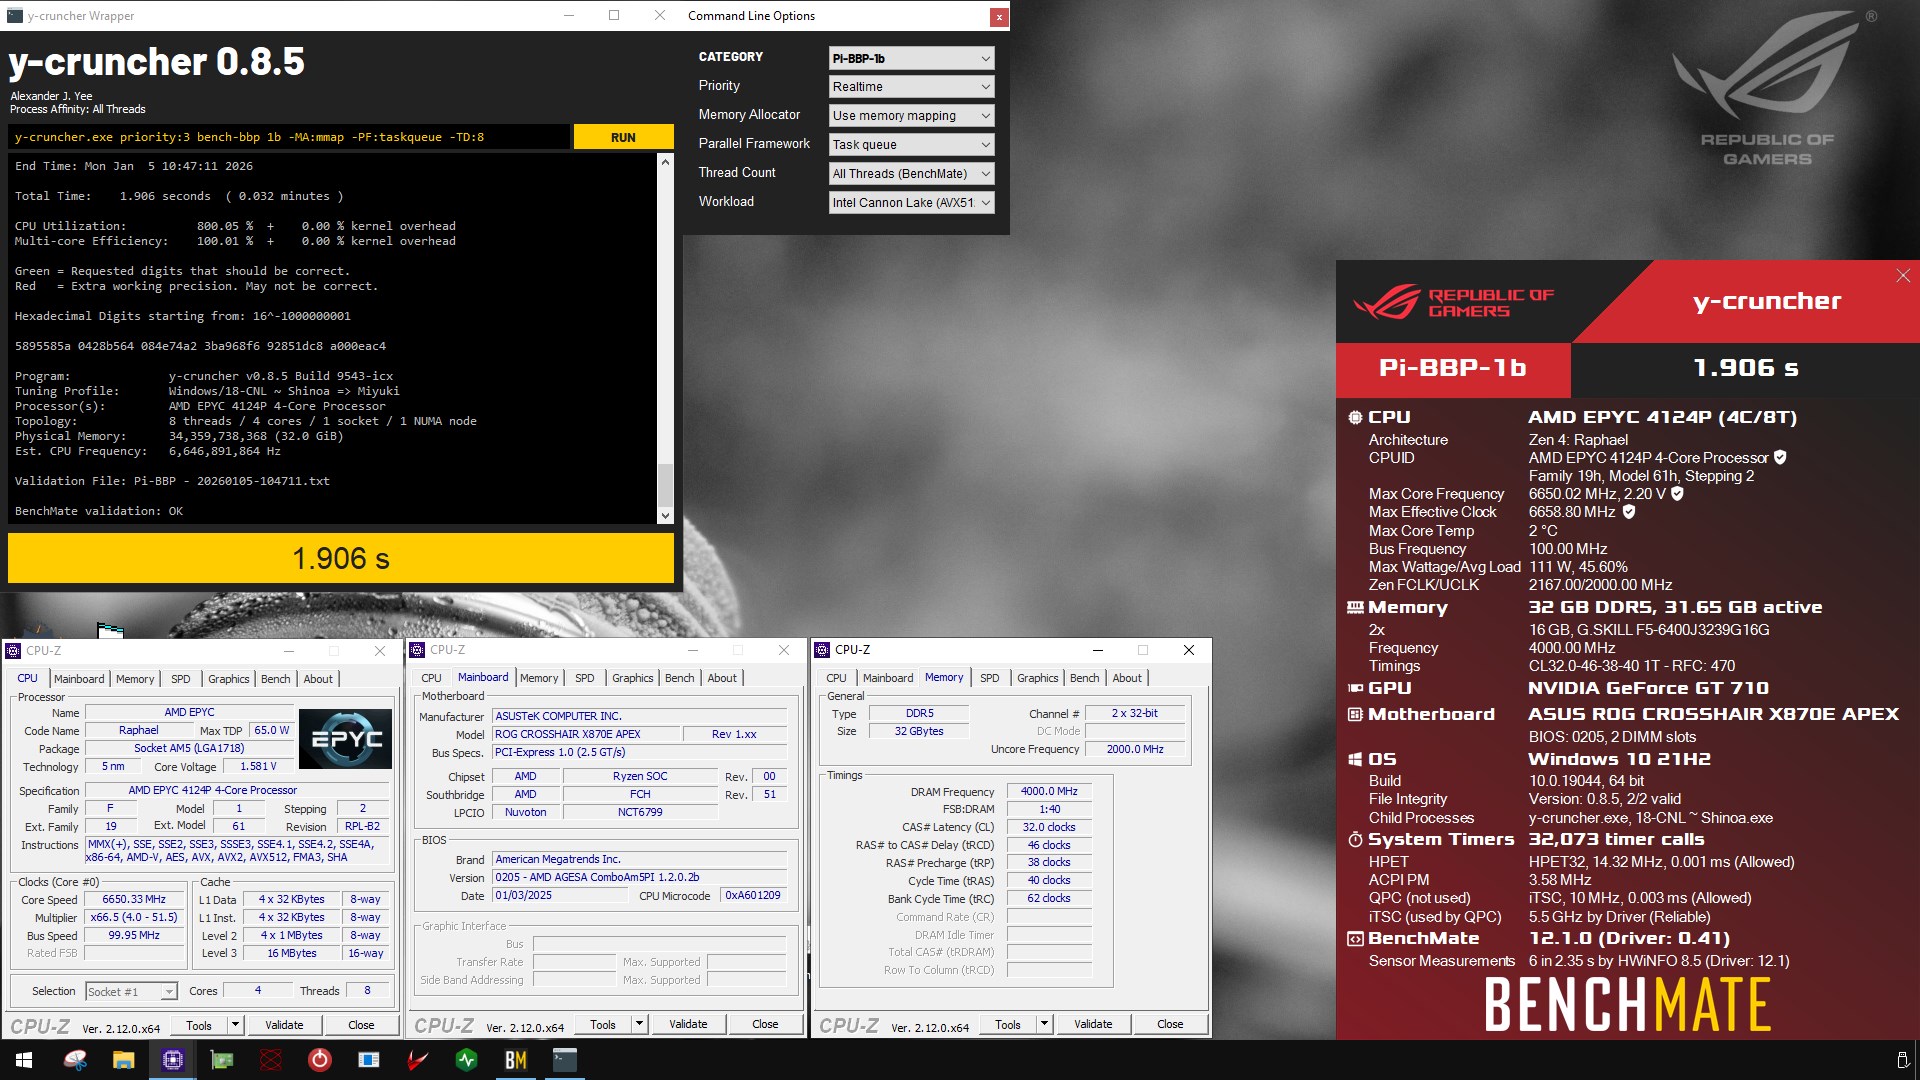
Task: Close the BenchMate y-cruncher result panel
Action: pos(1902,276)
